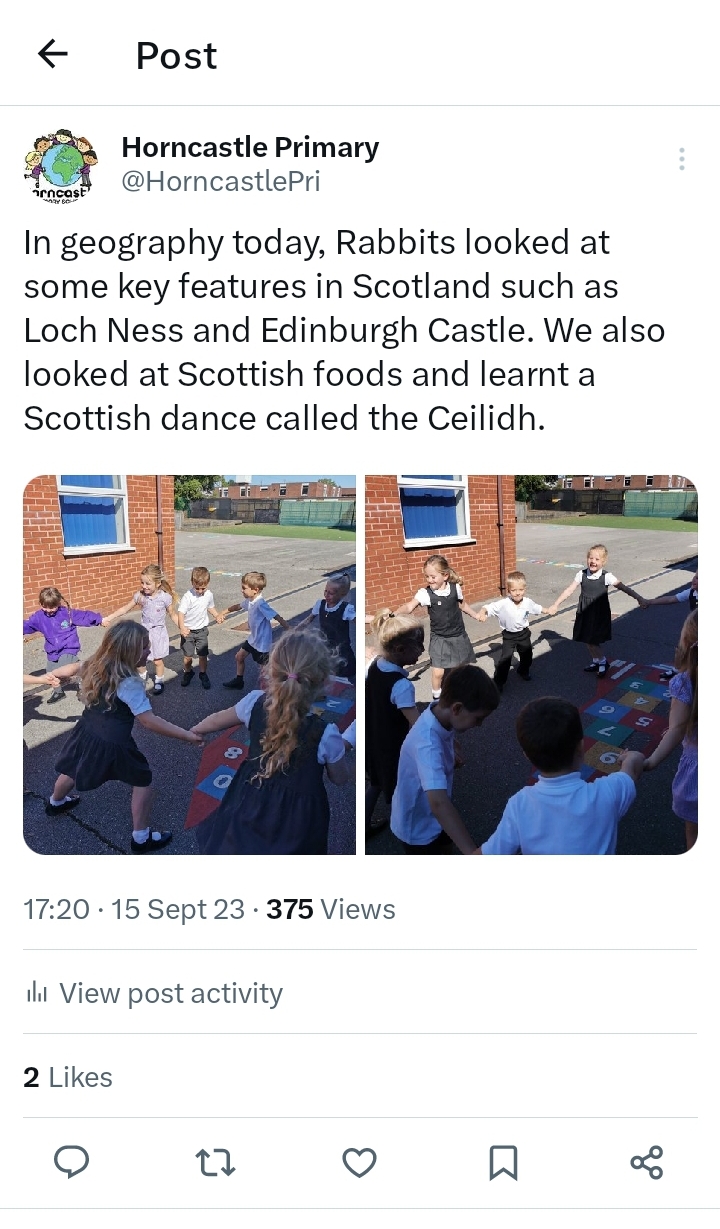The image size is (720, 1229).
Task: Like the post with heart icon
Action: (x=359, y=1162)
